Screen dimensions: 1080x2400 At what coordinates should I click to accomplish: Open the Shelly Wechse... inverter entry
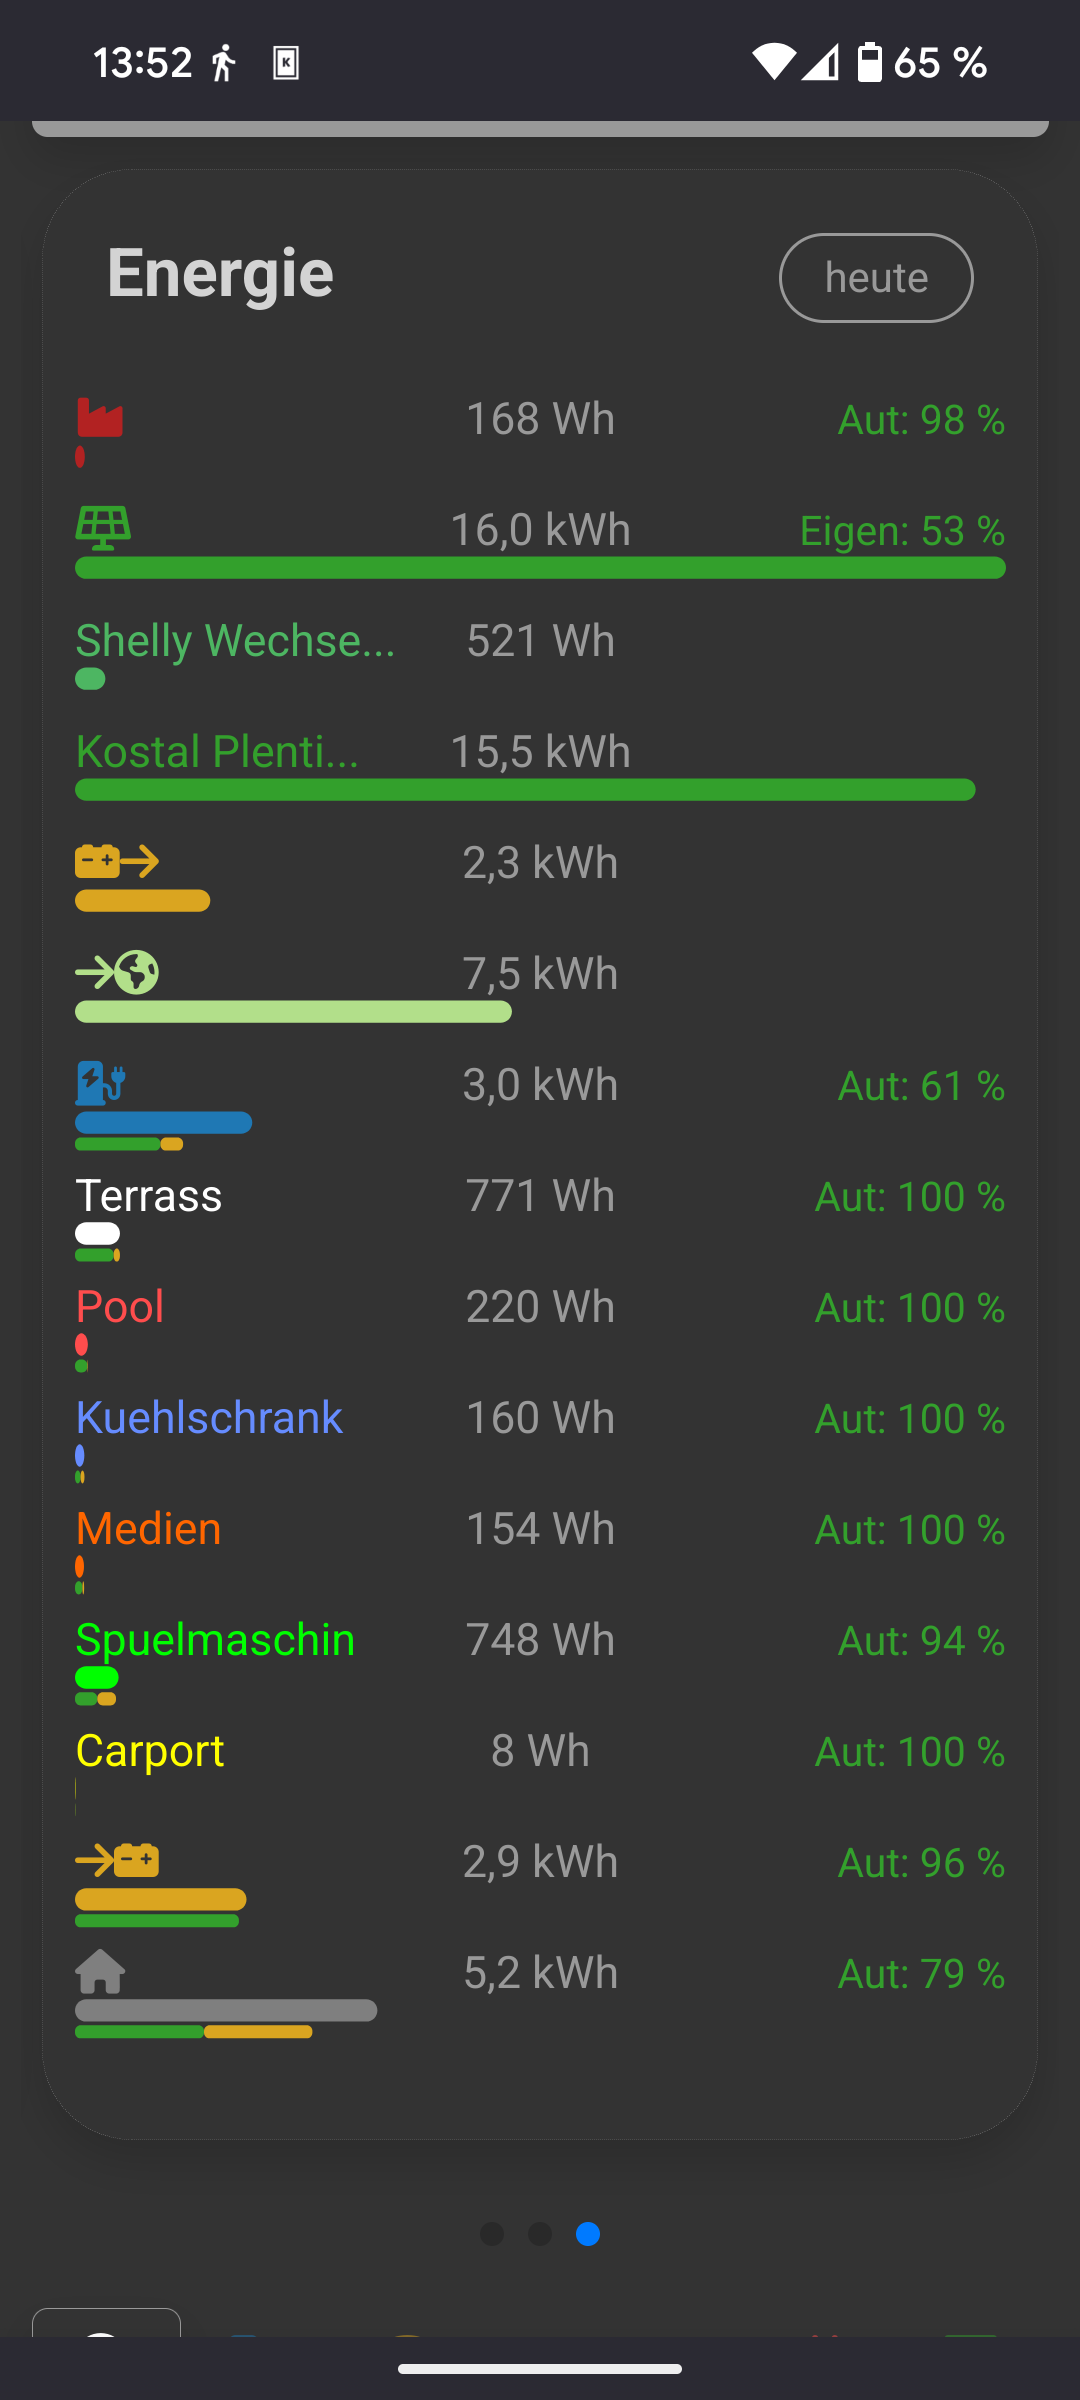point(235,641)
